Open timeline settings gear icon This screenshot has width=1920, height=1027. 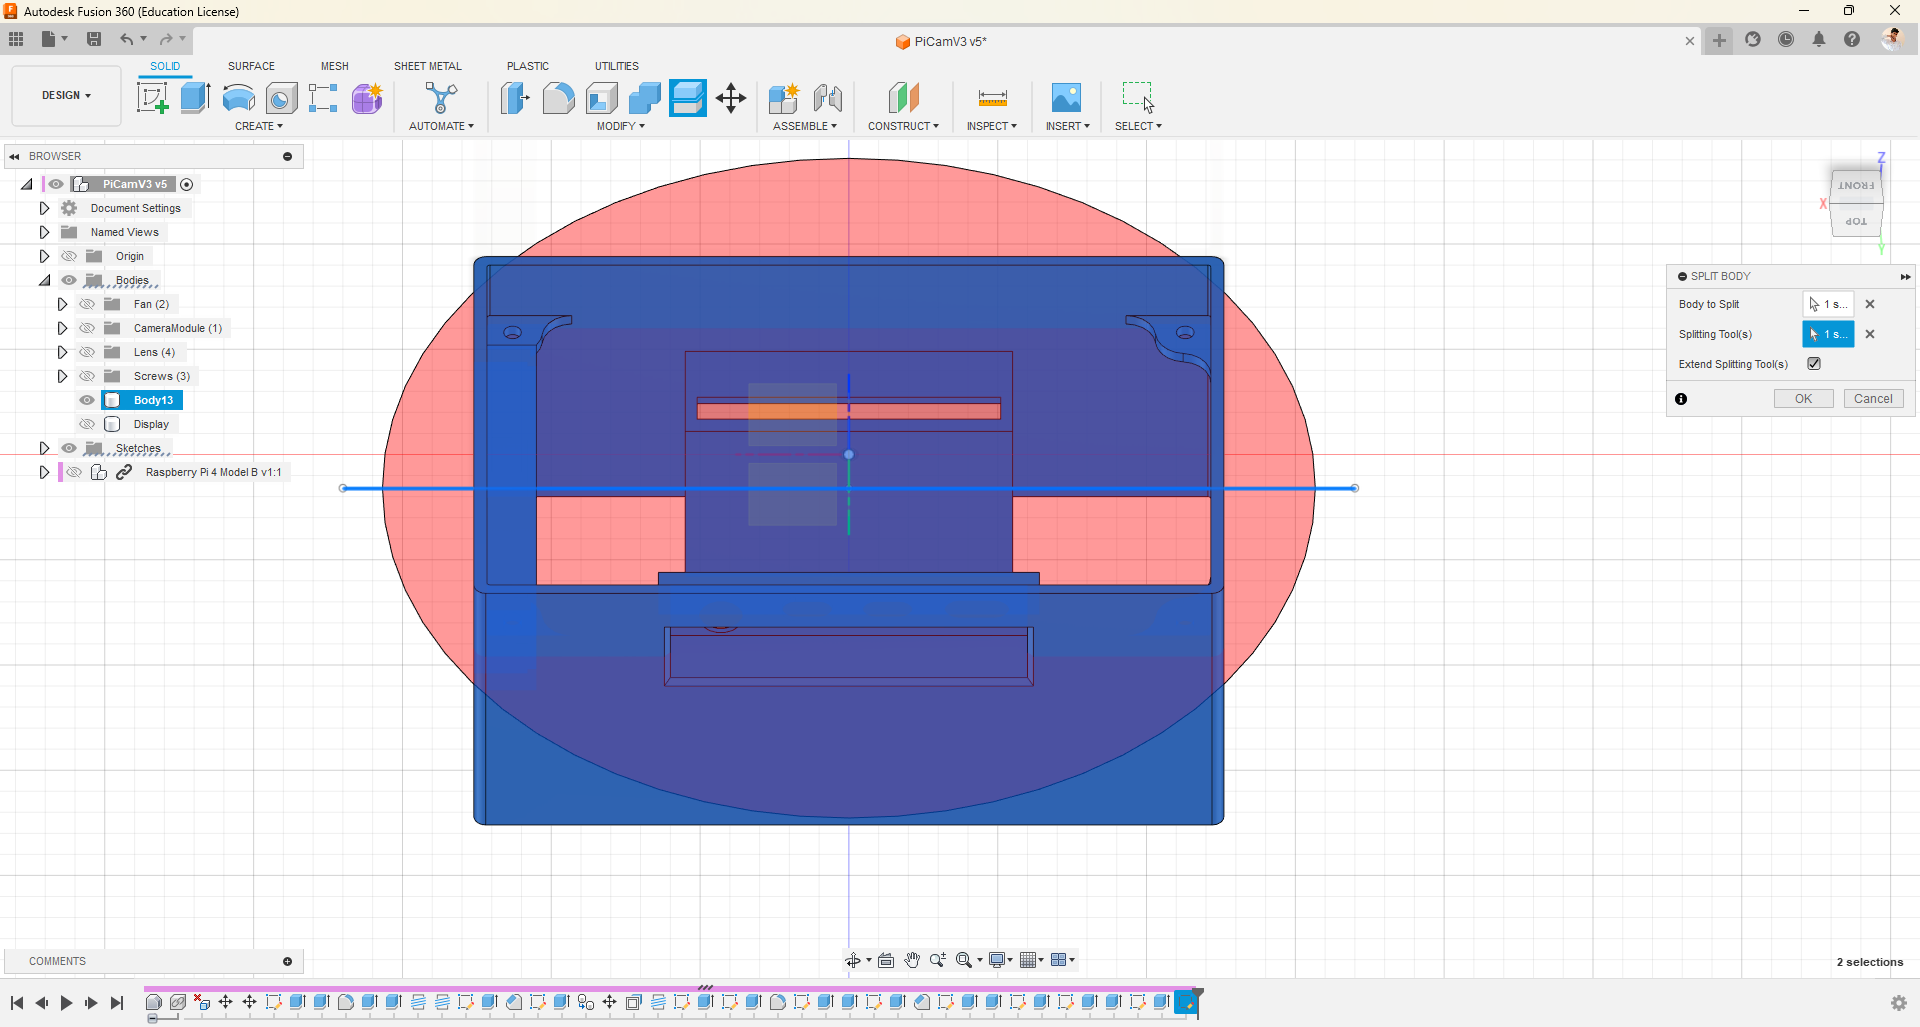(1899, 1003)
